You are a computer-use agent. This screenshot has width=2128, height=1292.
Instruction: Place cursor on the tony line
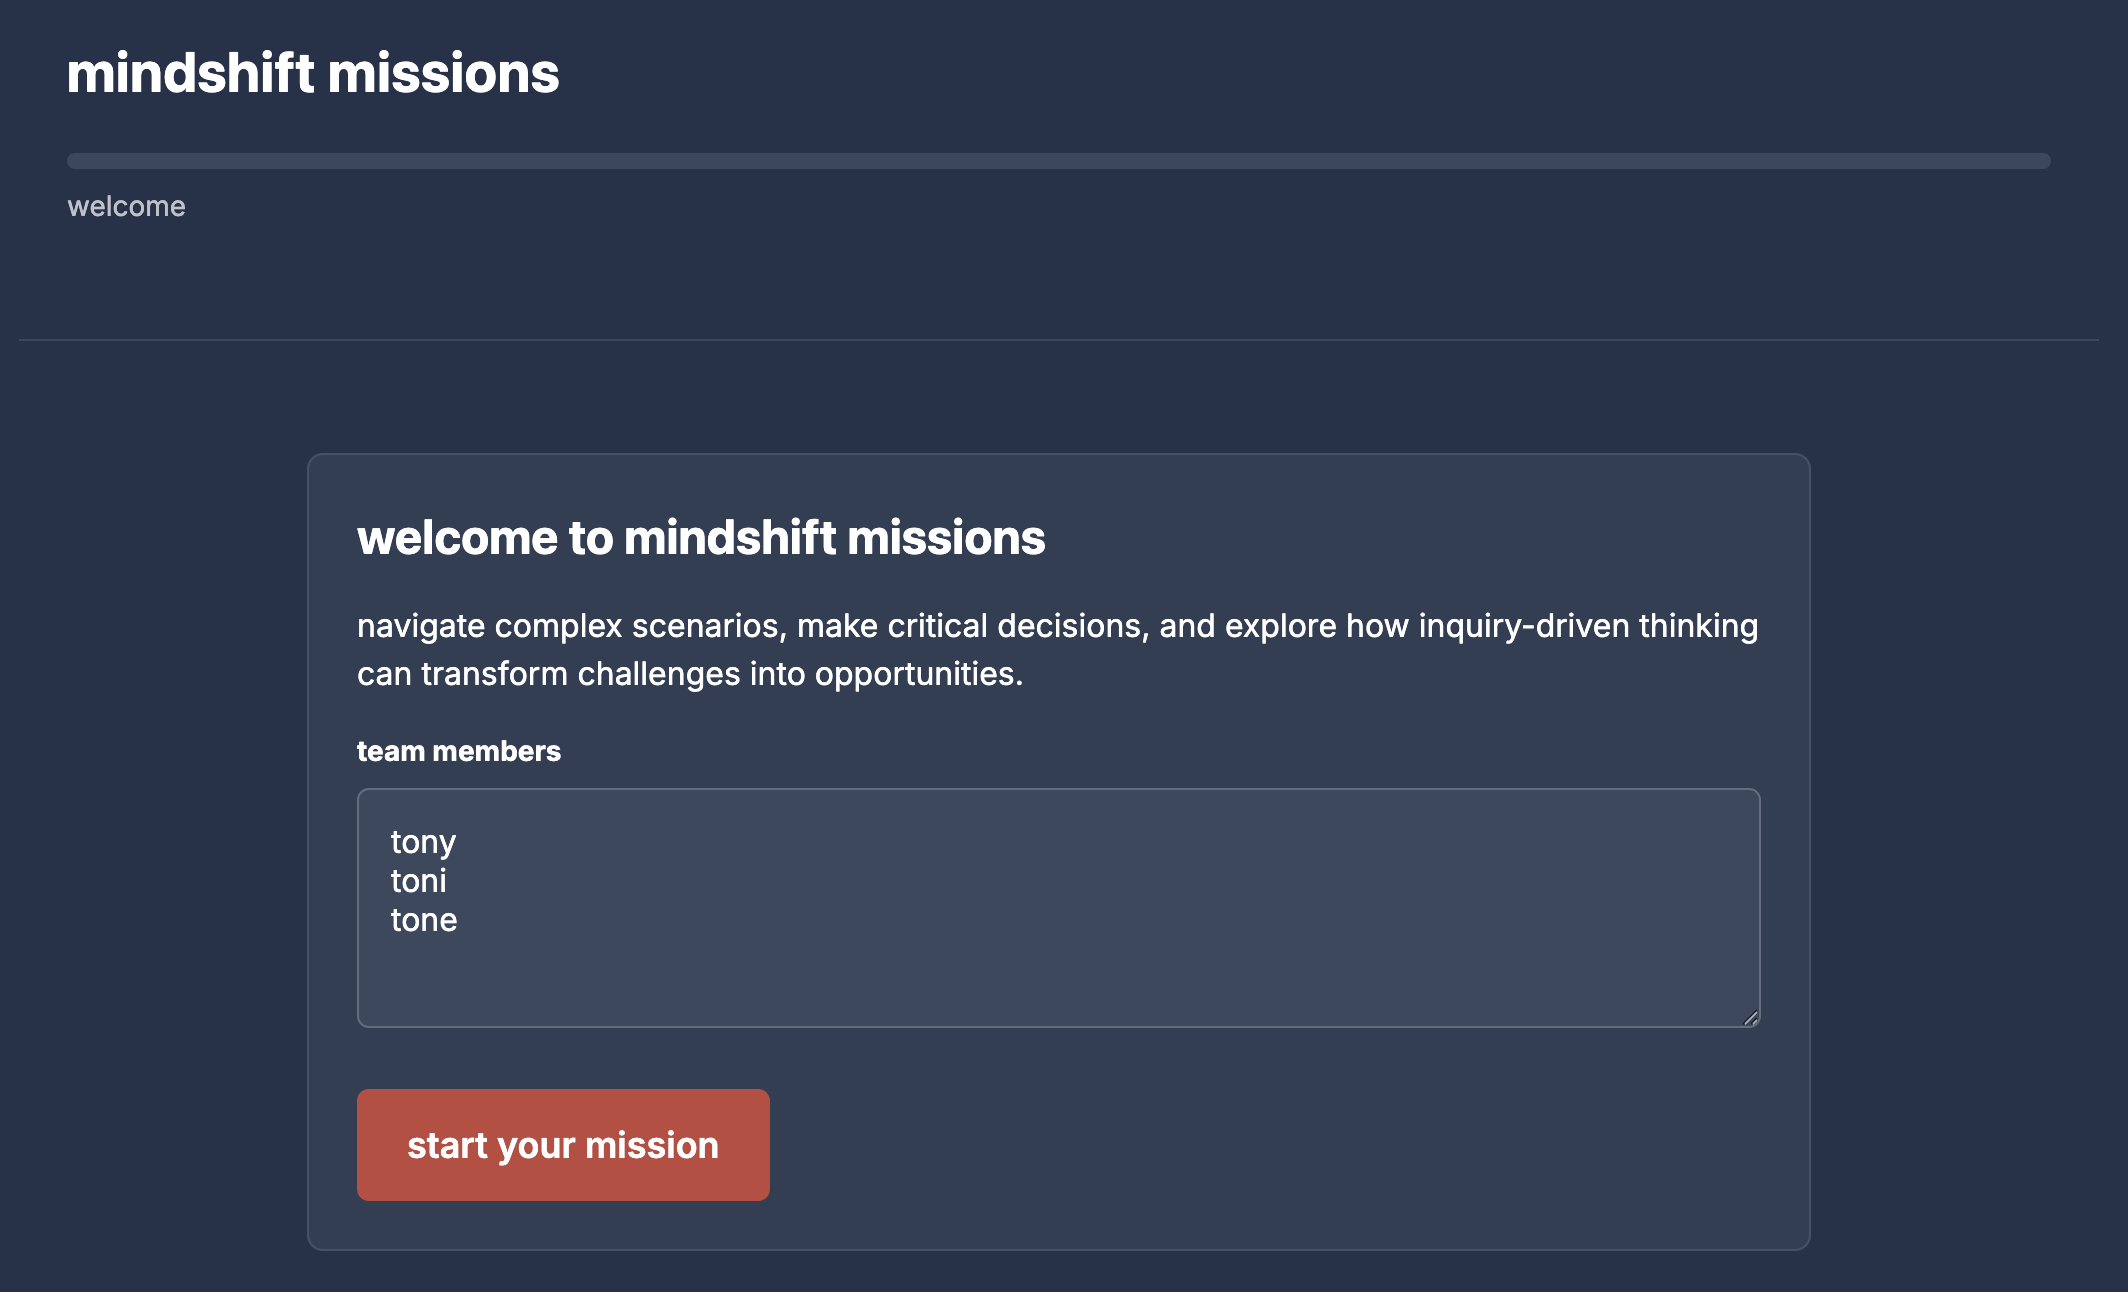424,842
